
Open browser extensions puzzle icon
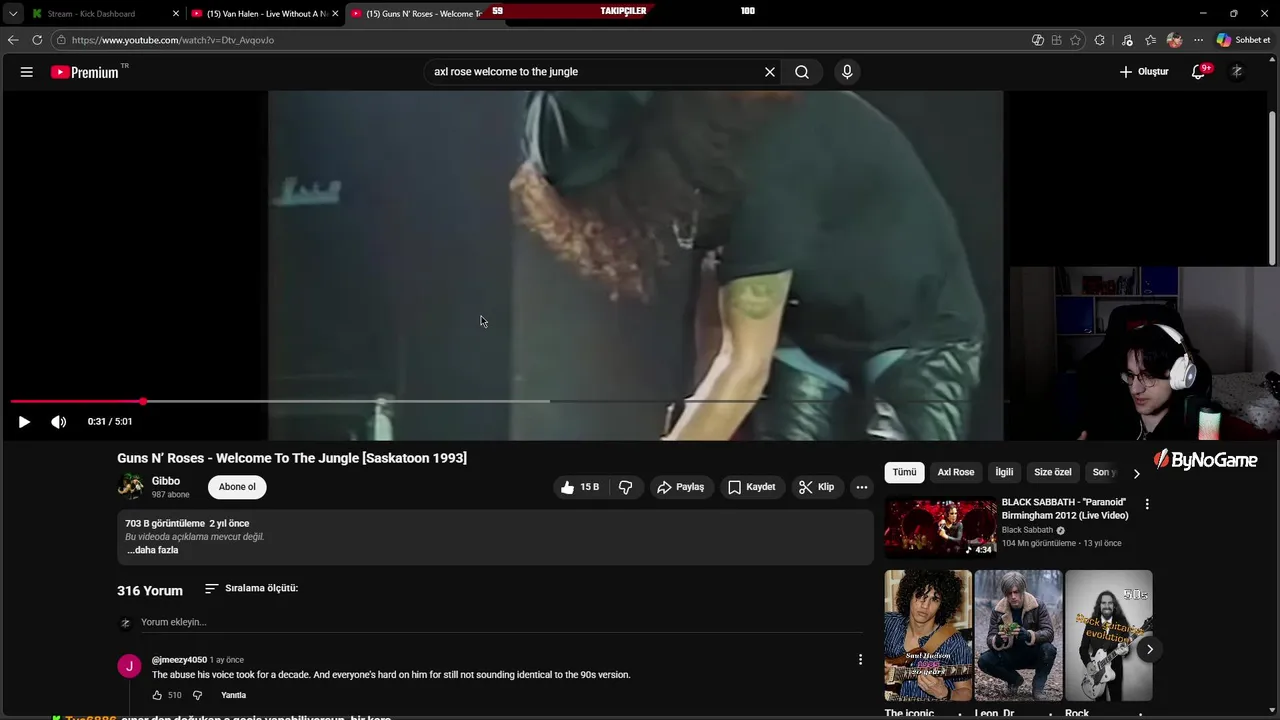click(1100, 40)
